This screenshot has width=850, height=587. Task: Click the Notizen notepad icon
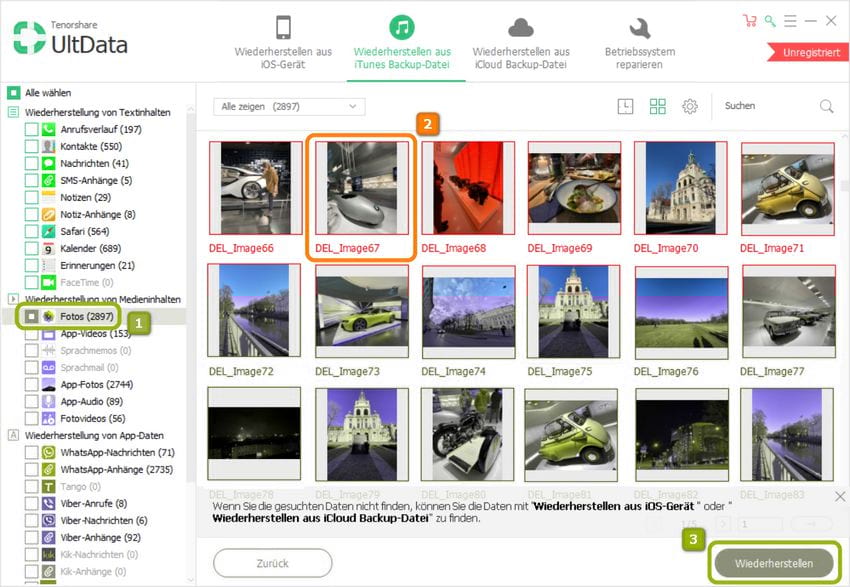click(x=49, y=197)
